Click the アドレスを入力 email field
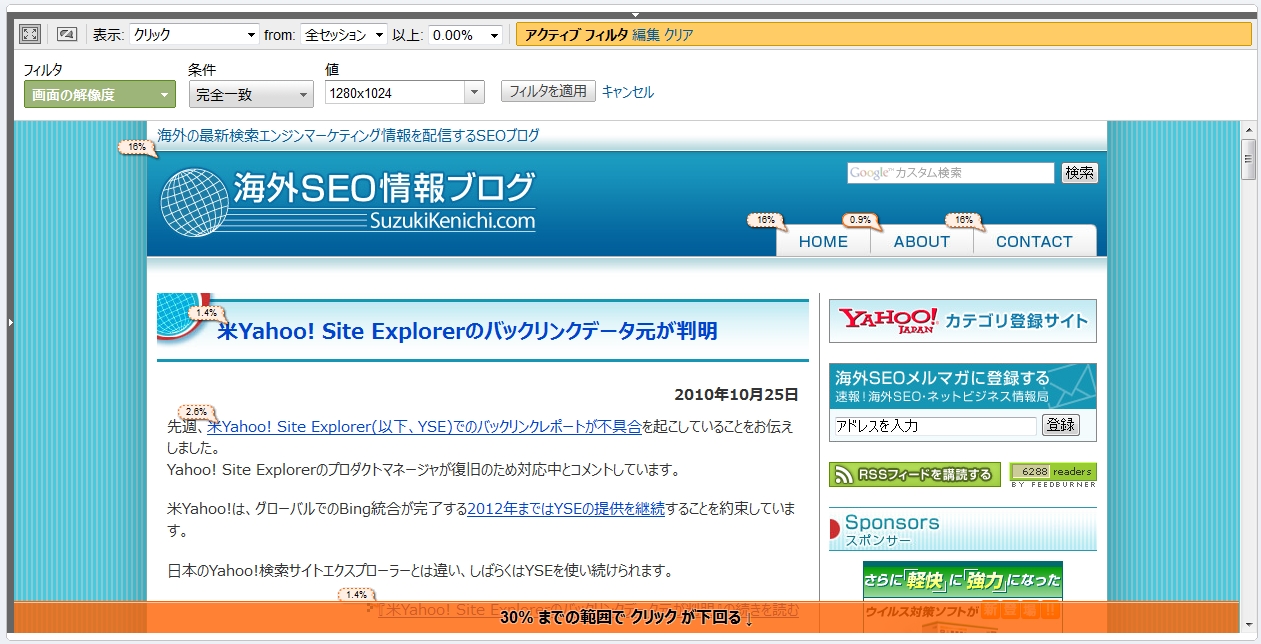 point(934,425)
